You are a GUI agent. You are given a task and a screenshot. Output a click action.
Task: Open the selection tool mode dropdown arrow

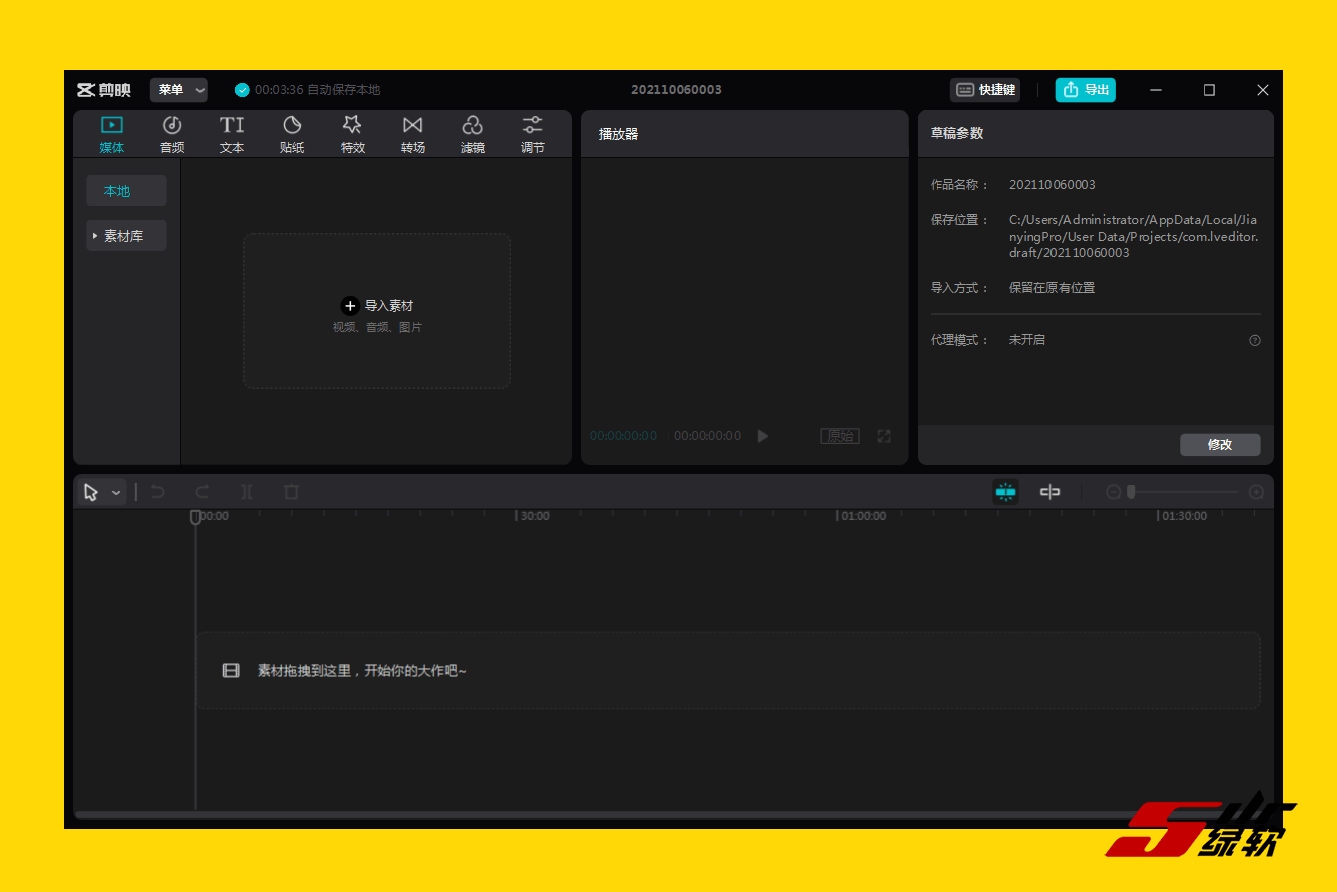tap(116, 493)
